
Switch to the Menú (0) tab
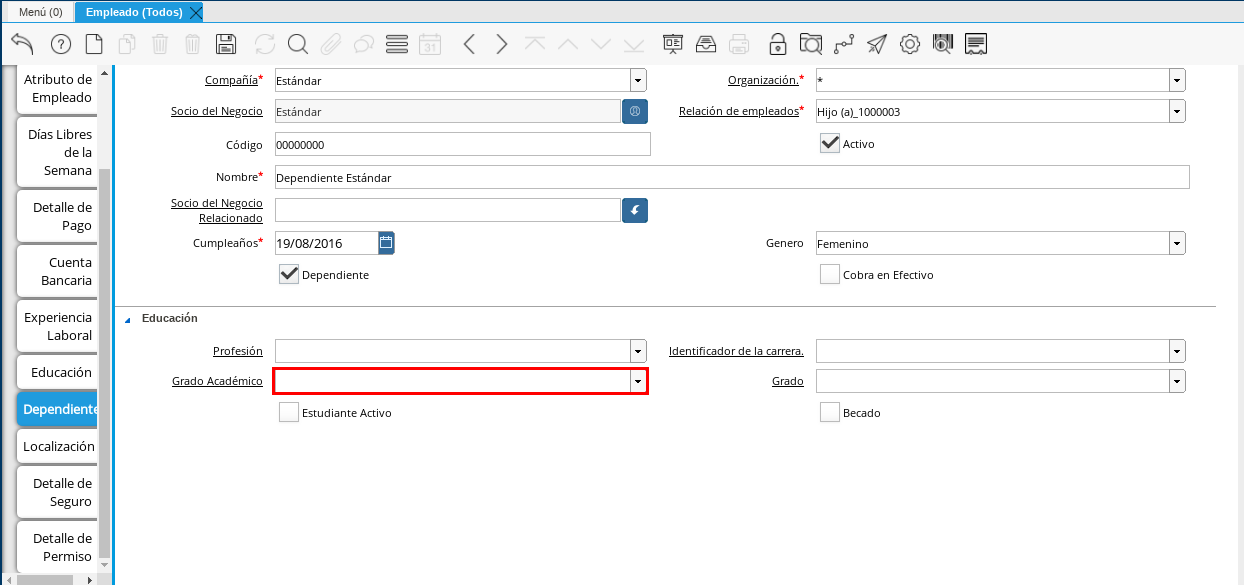40,12
